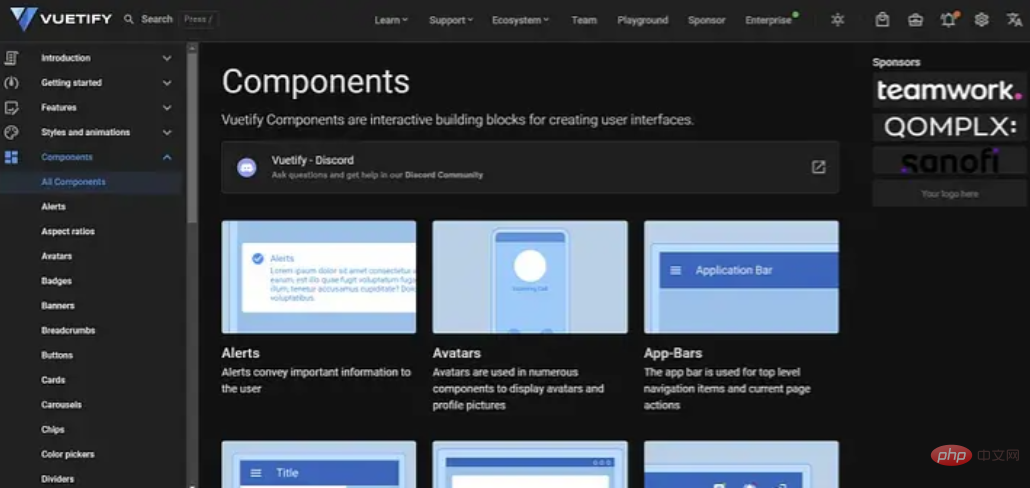Click the Discord logo avatar
The width and height of the screenshot is (1030, 488).
click(x=247, y=167)
